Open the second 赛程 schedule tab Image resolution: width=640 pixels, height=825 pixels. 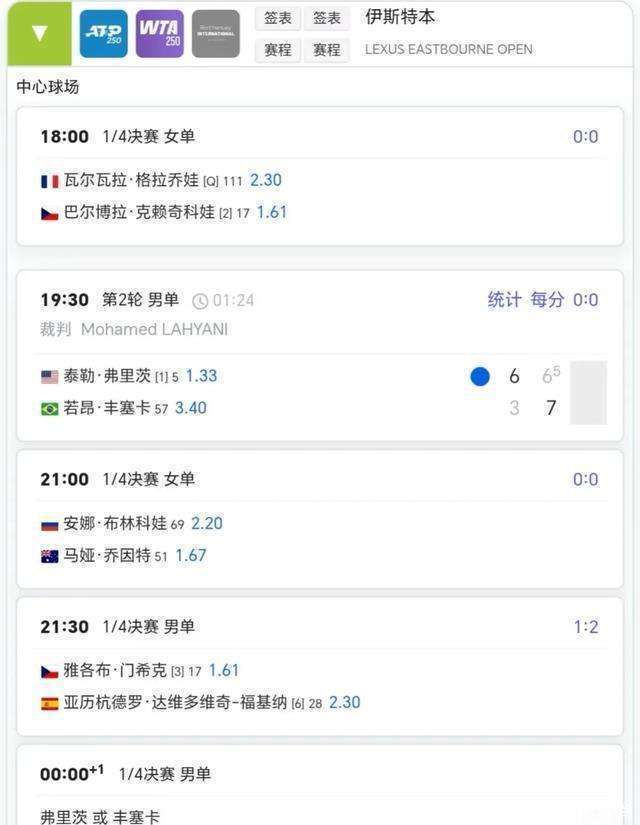(327, 51)
